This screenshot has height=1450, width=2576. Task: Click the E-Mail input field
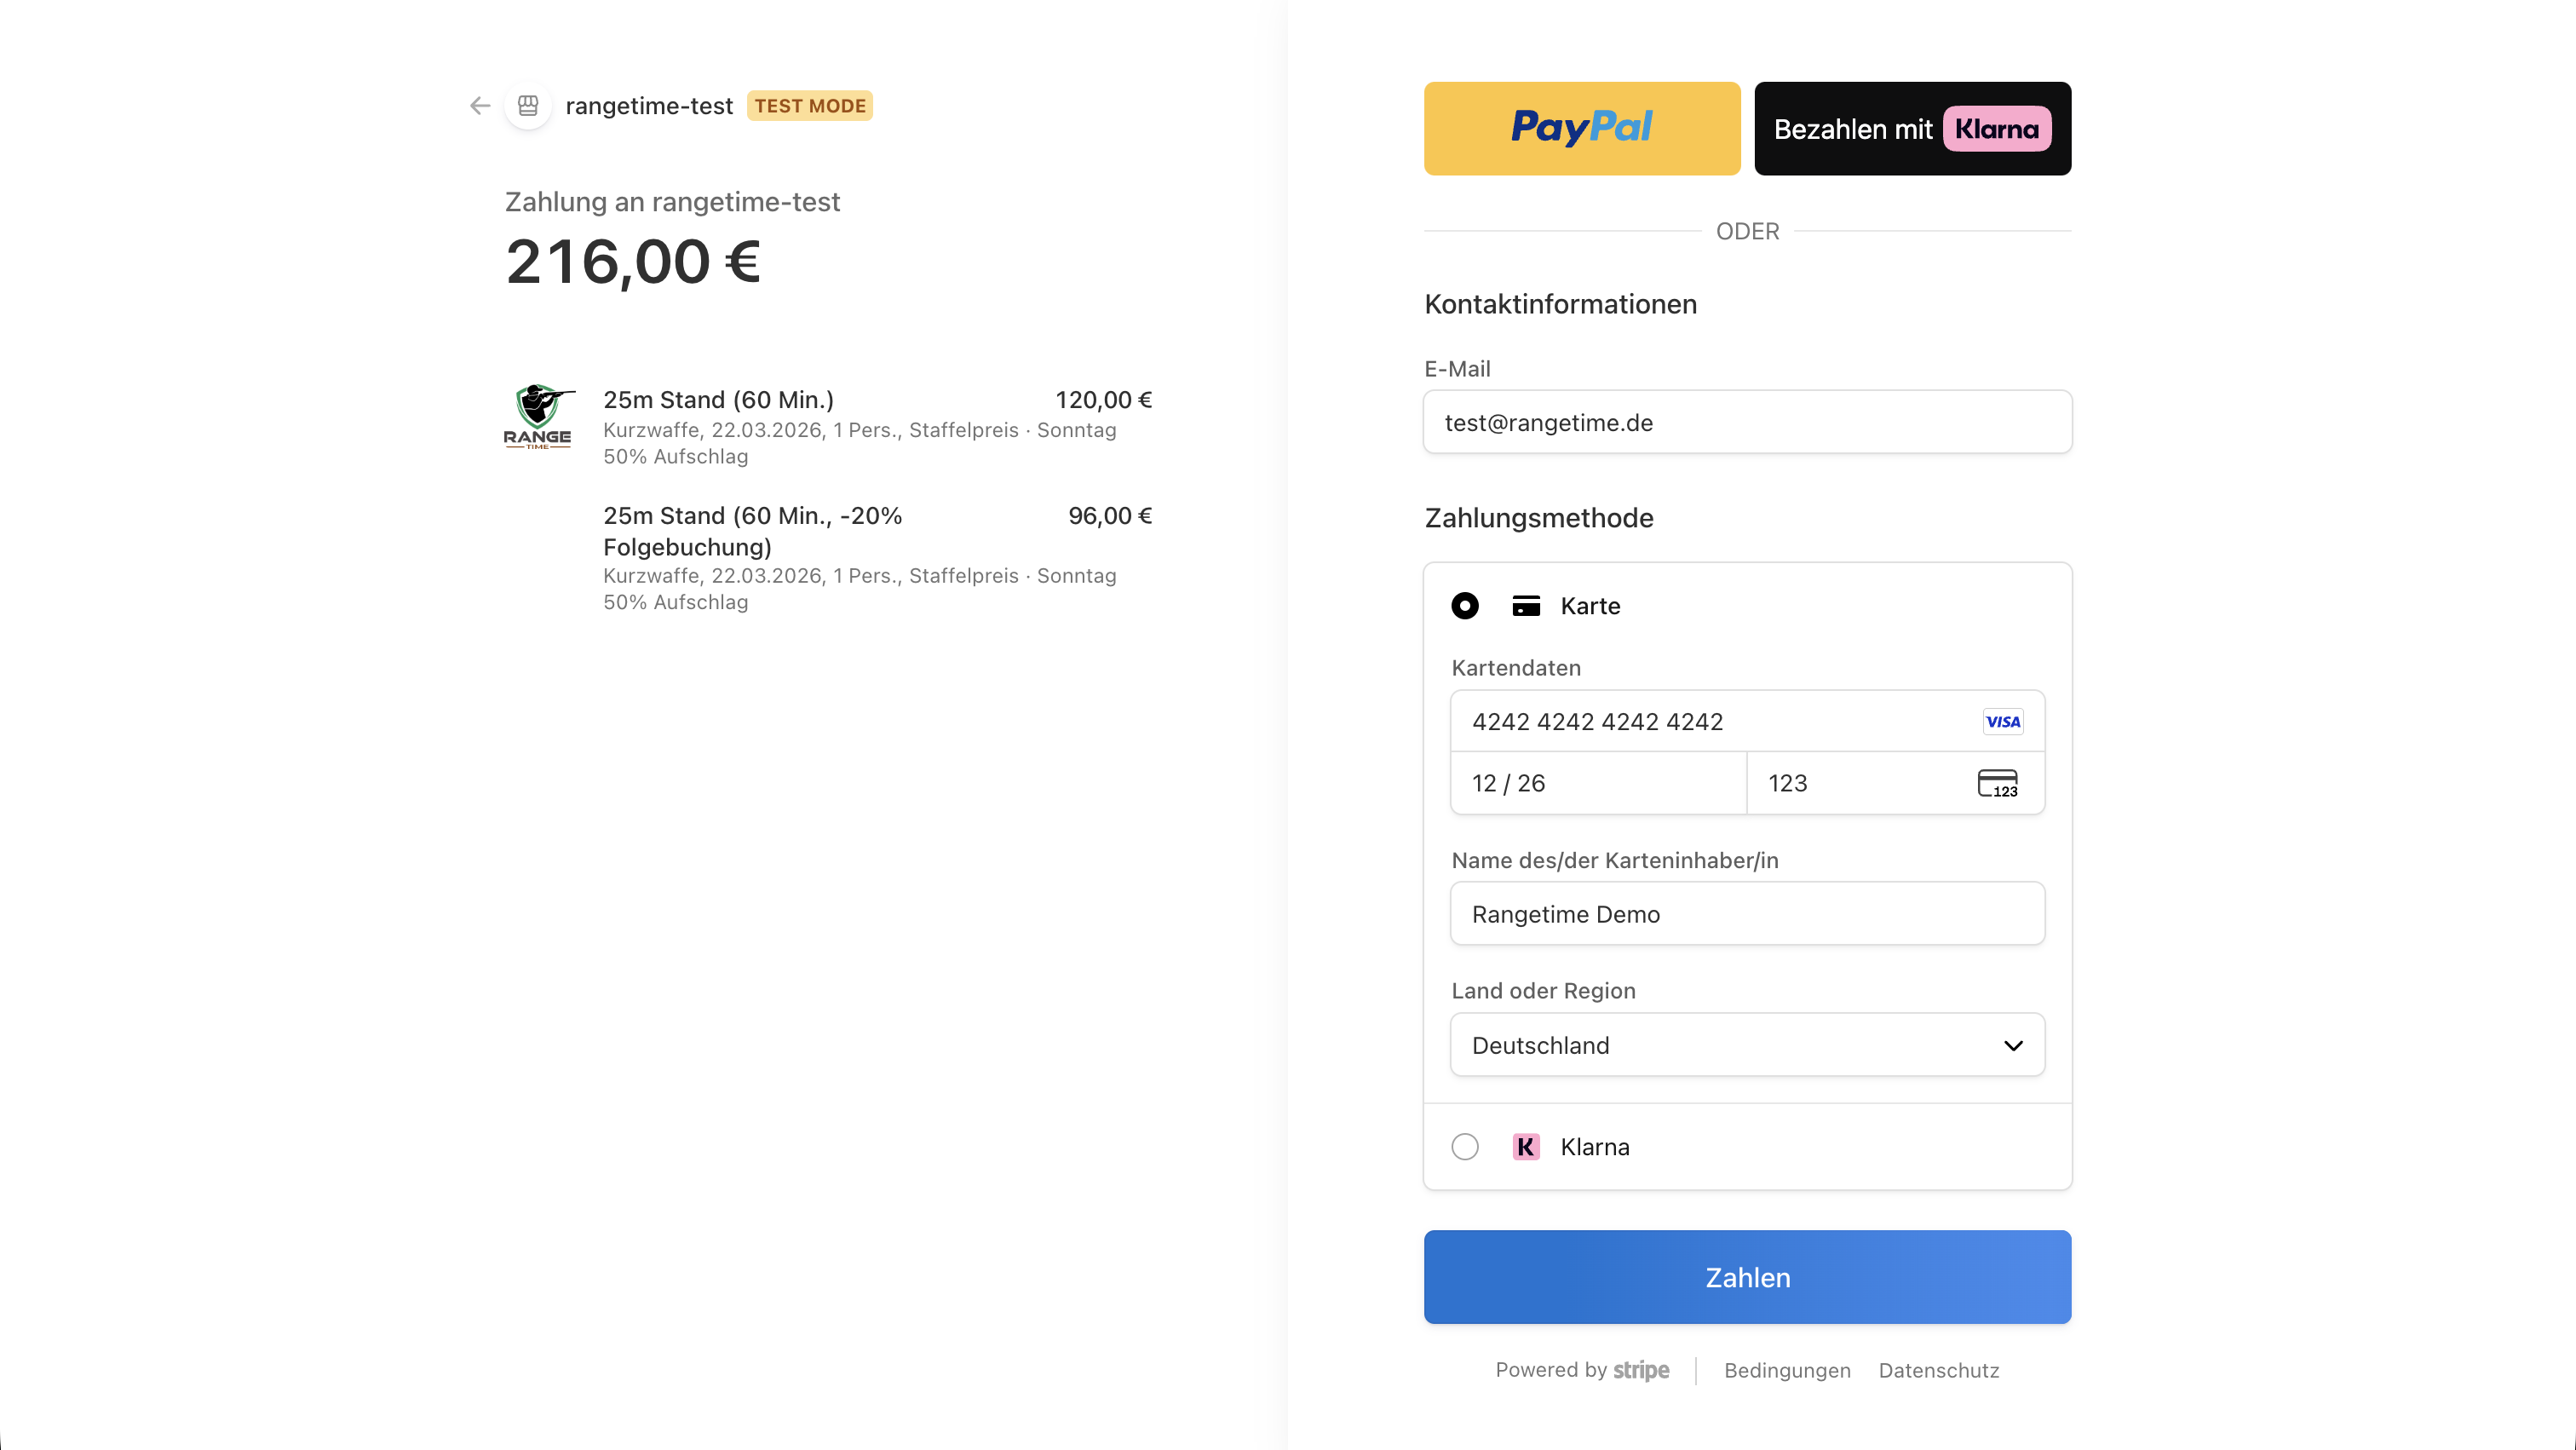point(1746,422)
